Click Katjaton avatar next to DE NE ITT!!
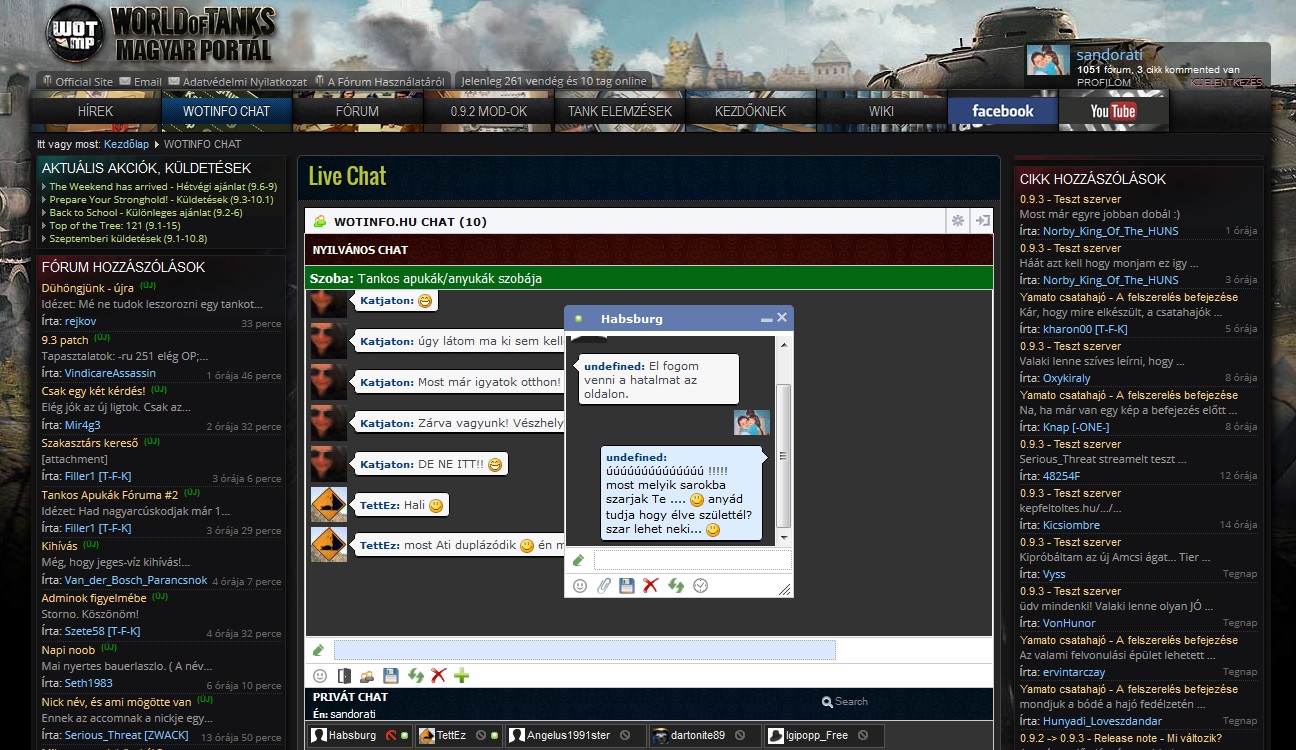The image size is (1296, 750). (328, 463)
